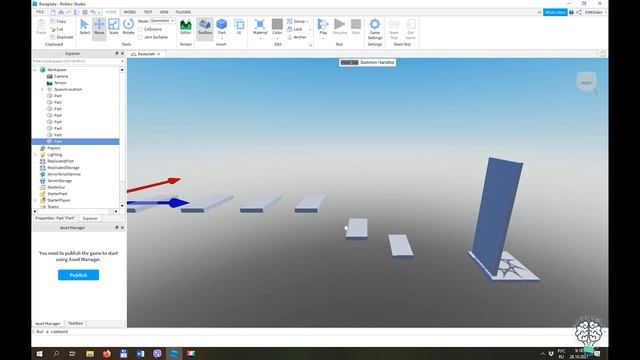Click the What's New button

click(555, 12)
